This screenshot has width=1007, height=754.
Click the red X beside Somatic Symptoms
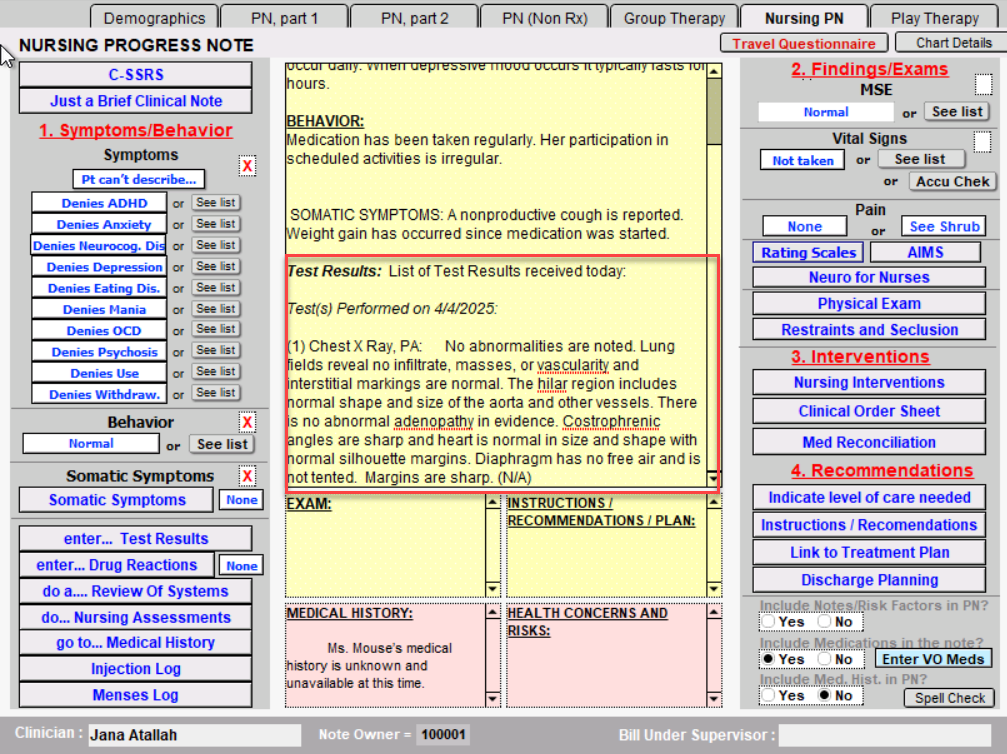[x=247, y=476]
